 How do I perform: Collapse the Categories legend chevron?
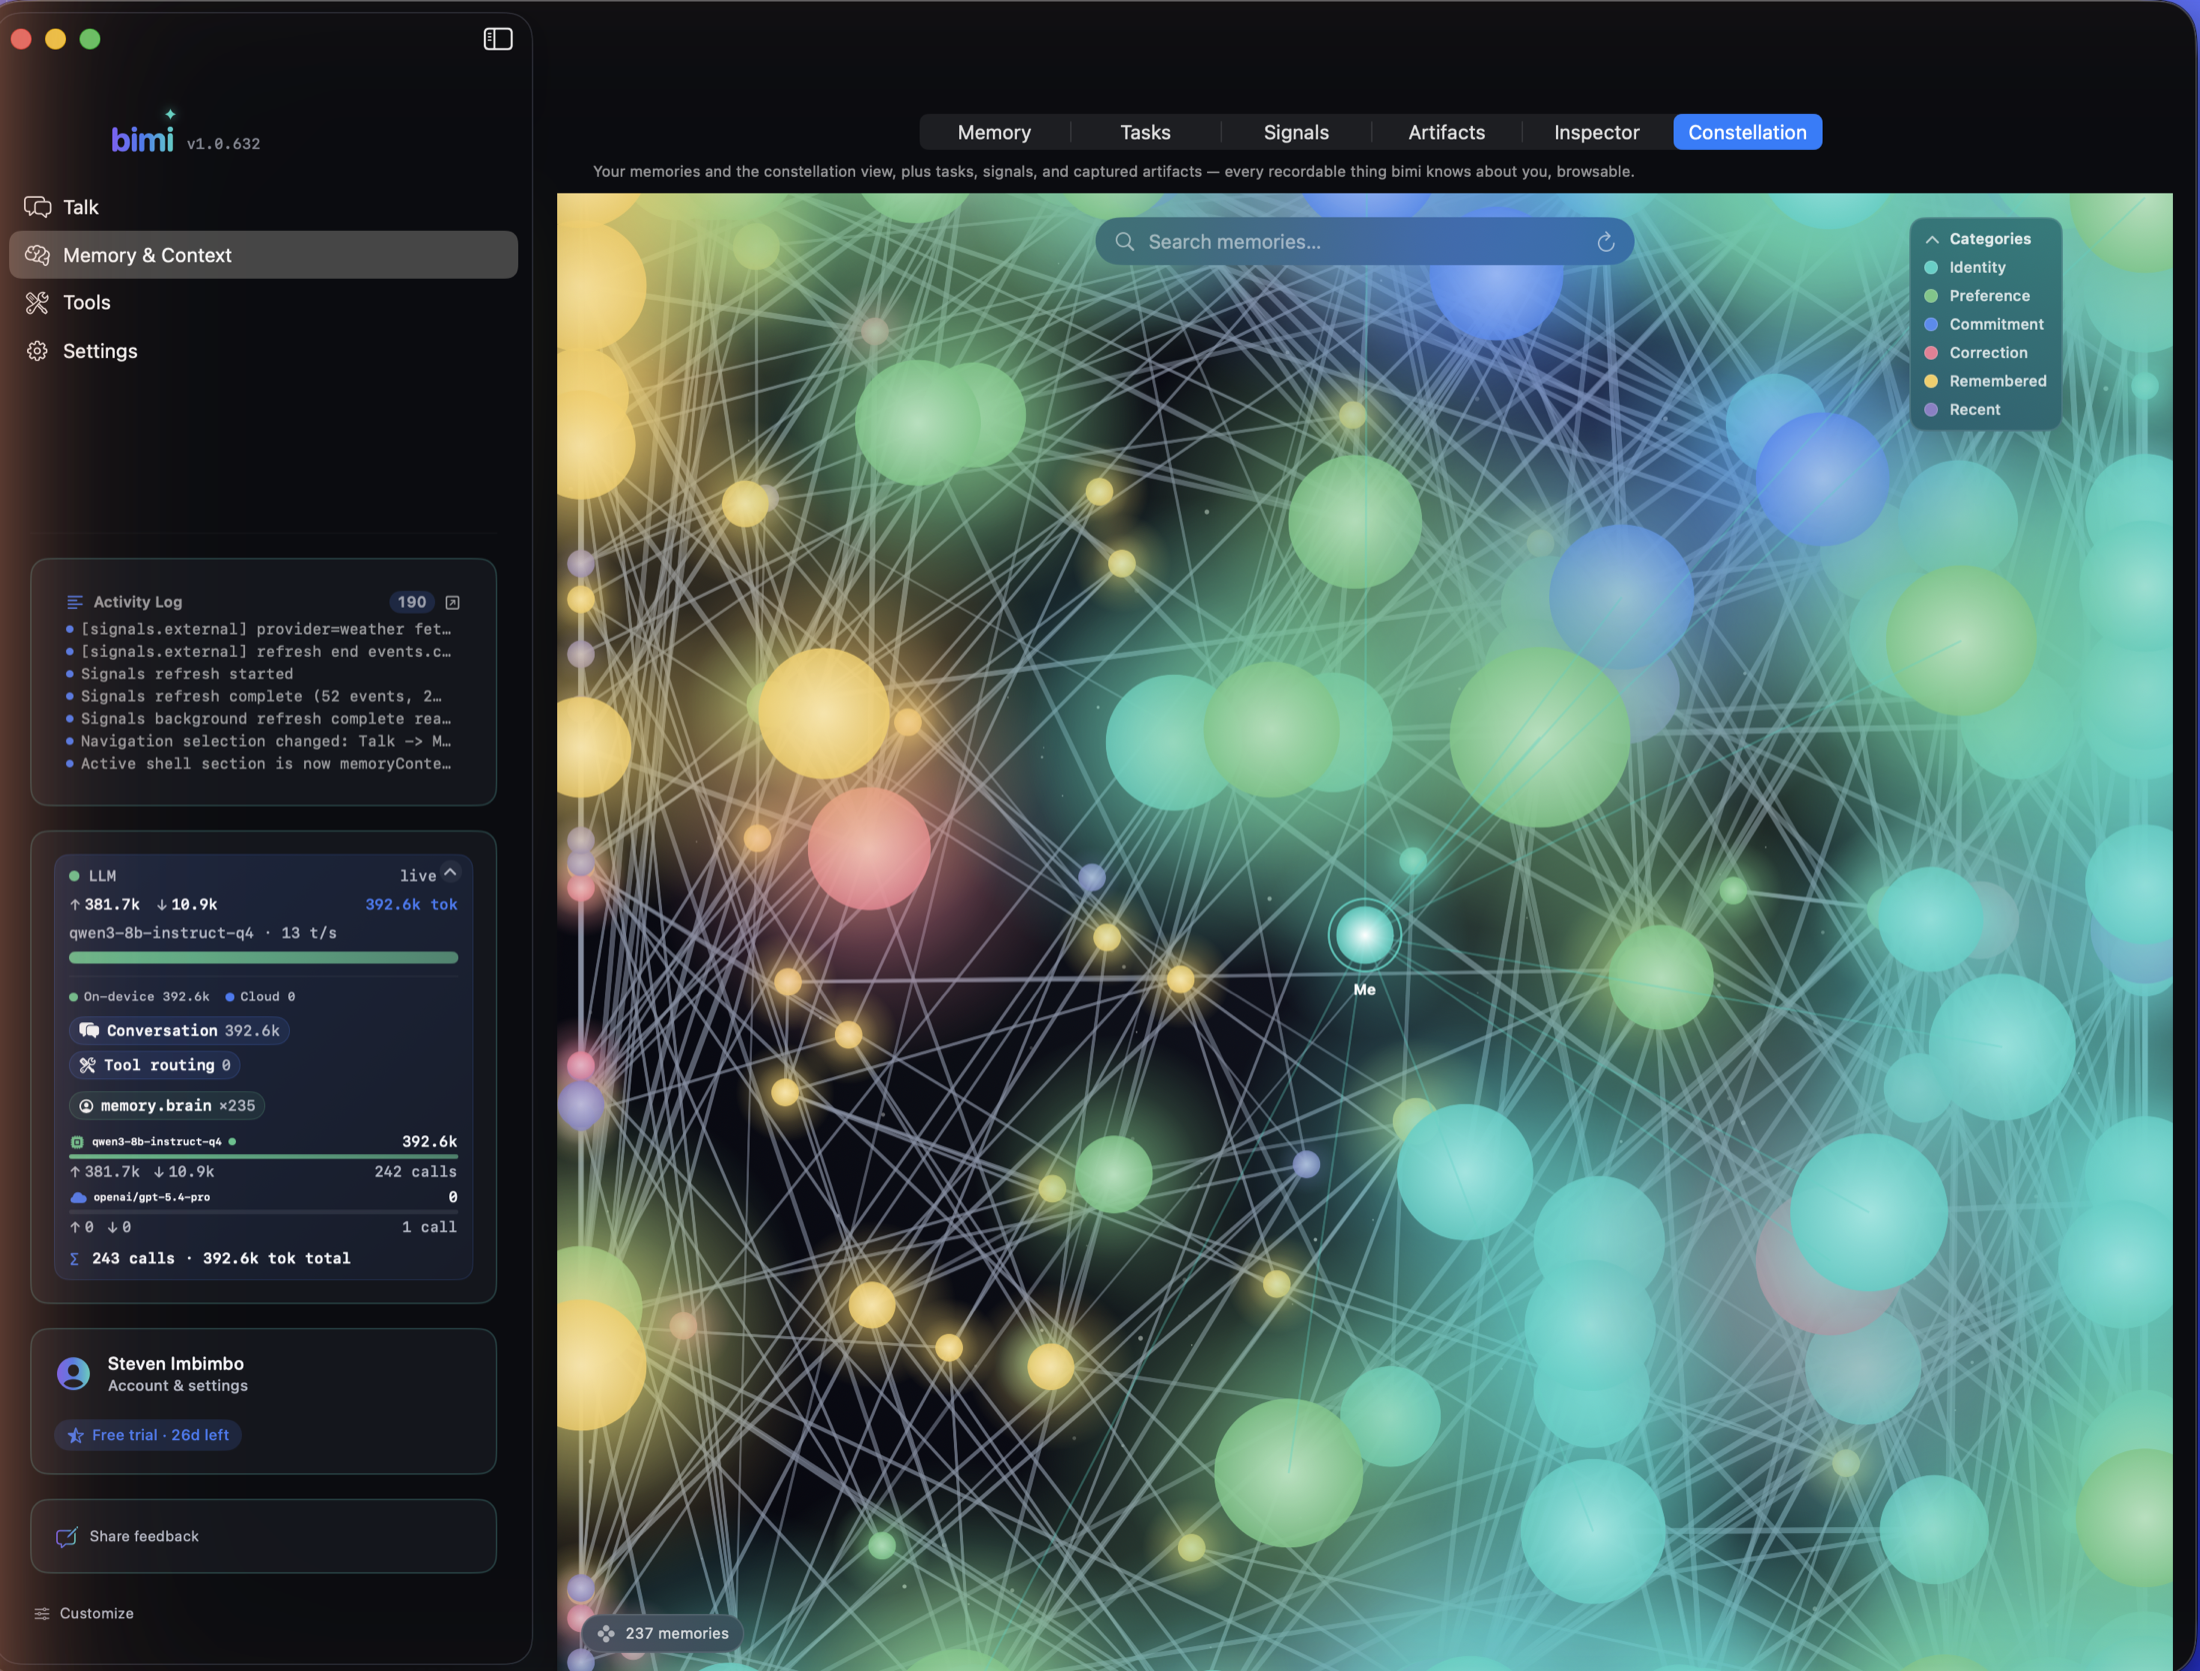[1932, 239]
